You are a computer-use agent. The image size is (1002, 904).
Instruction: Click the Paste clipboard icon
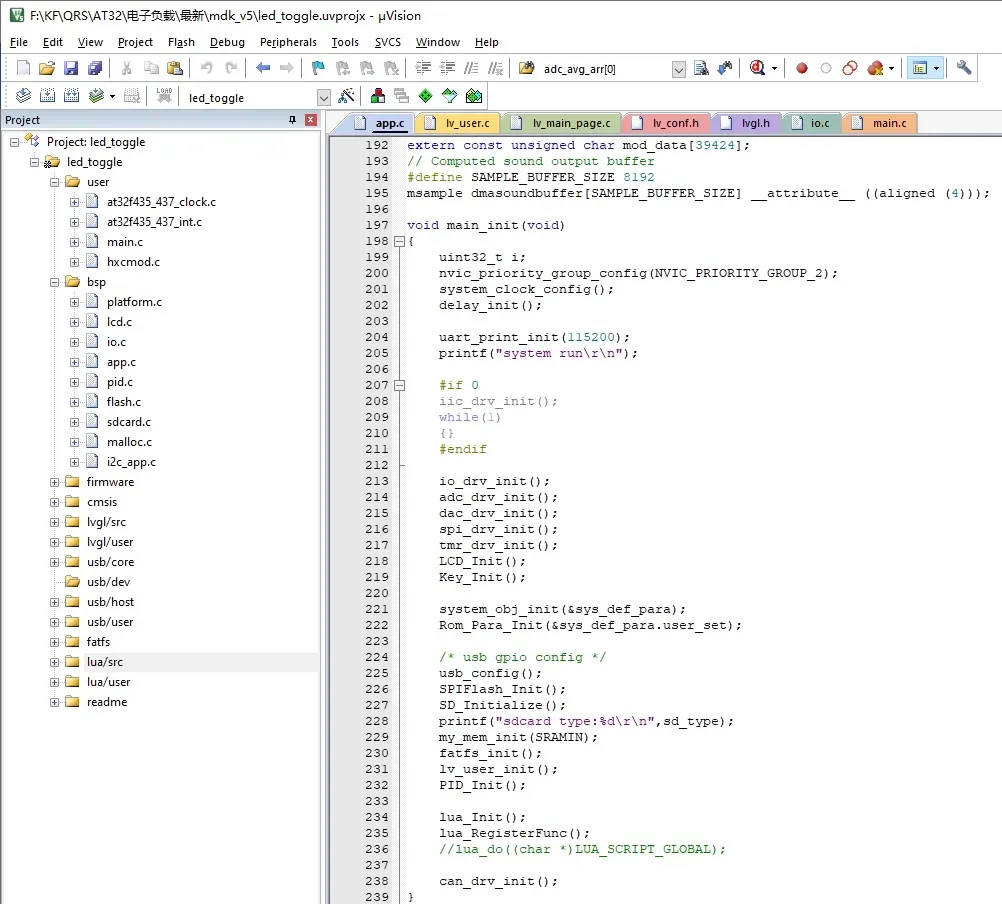(174, 68)
